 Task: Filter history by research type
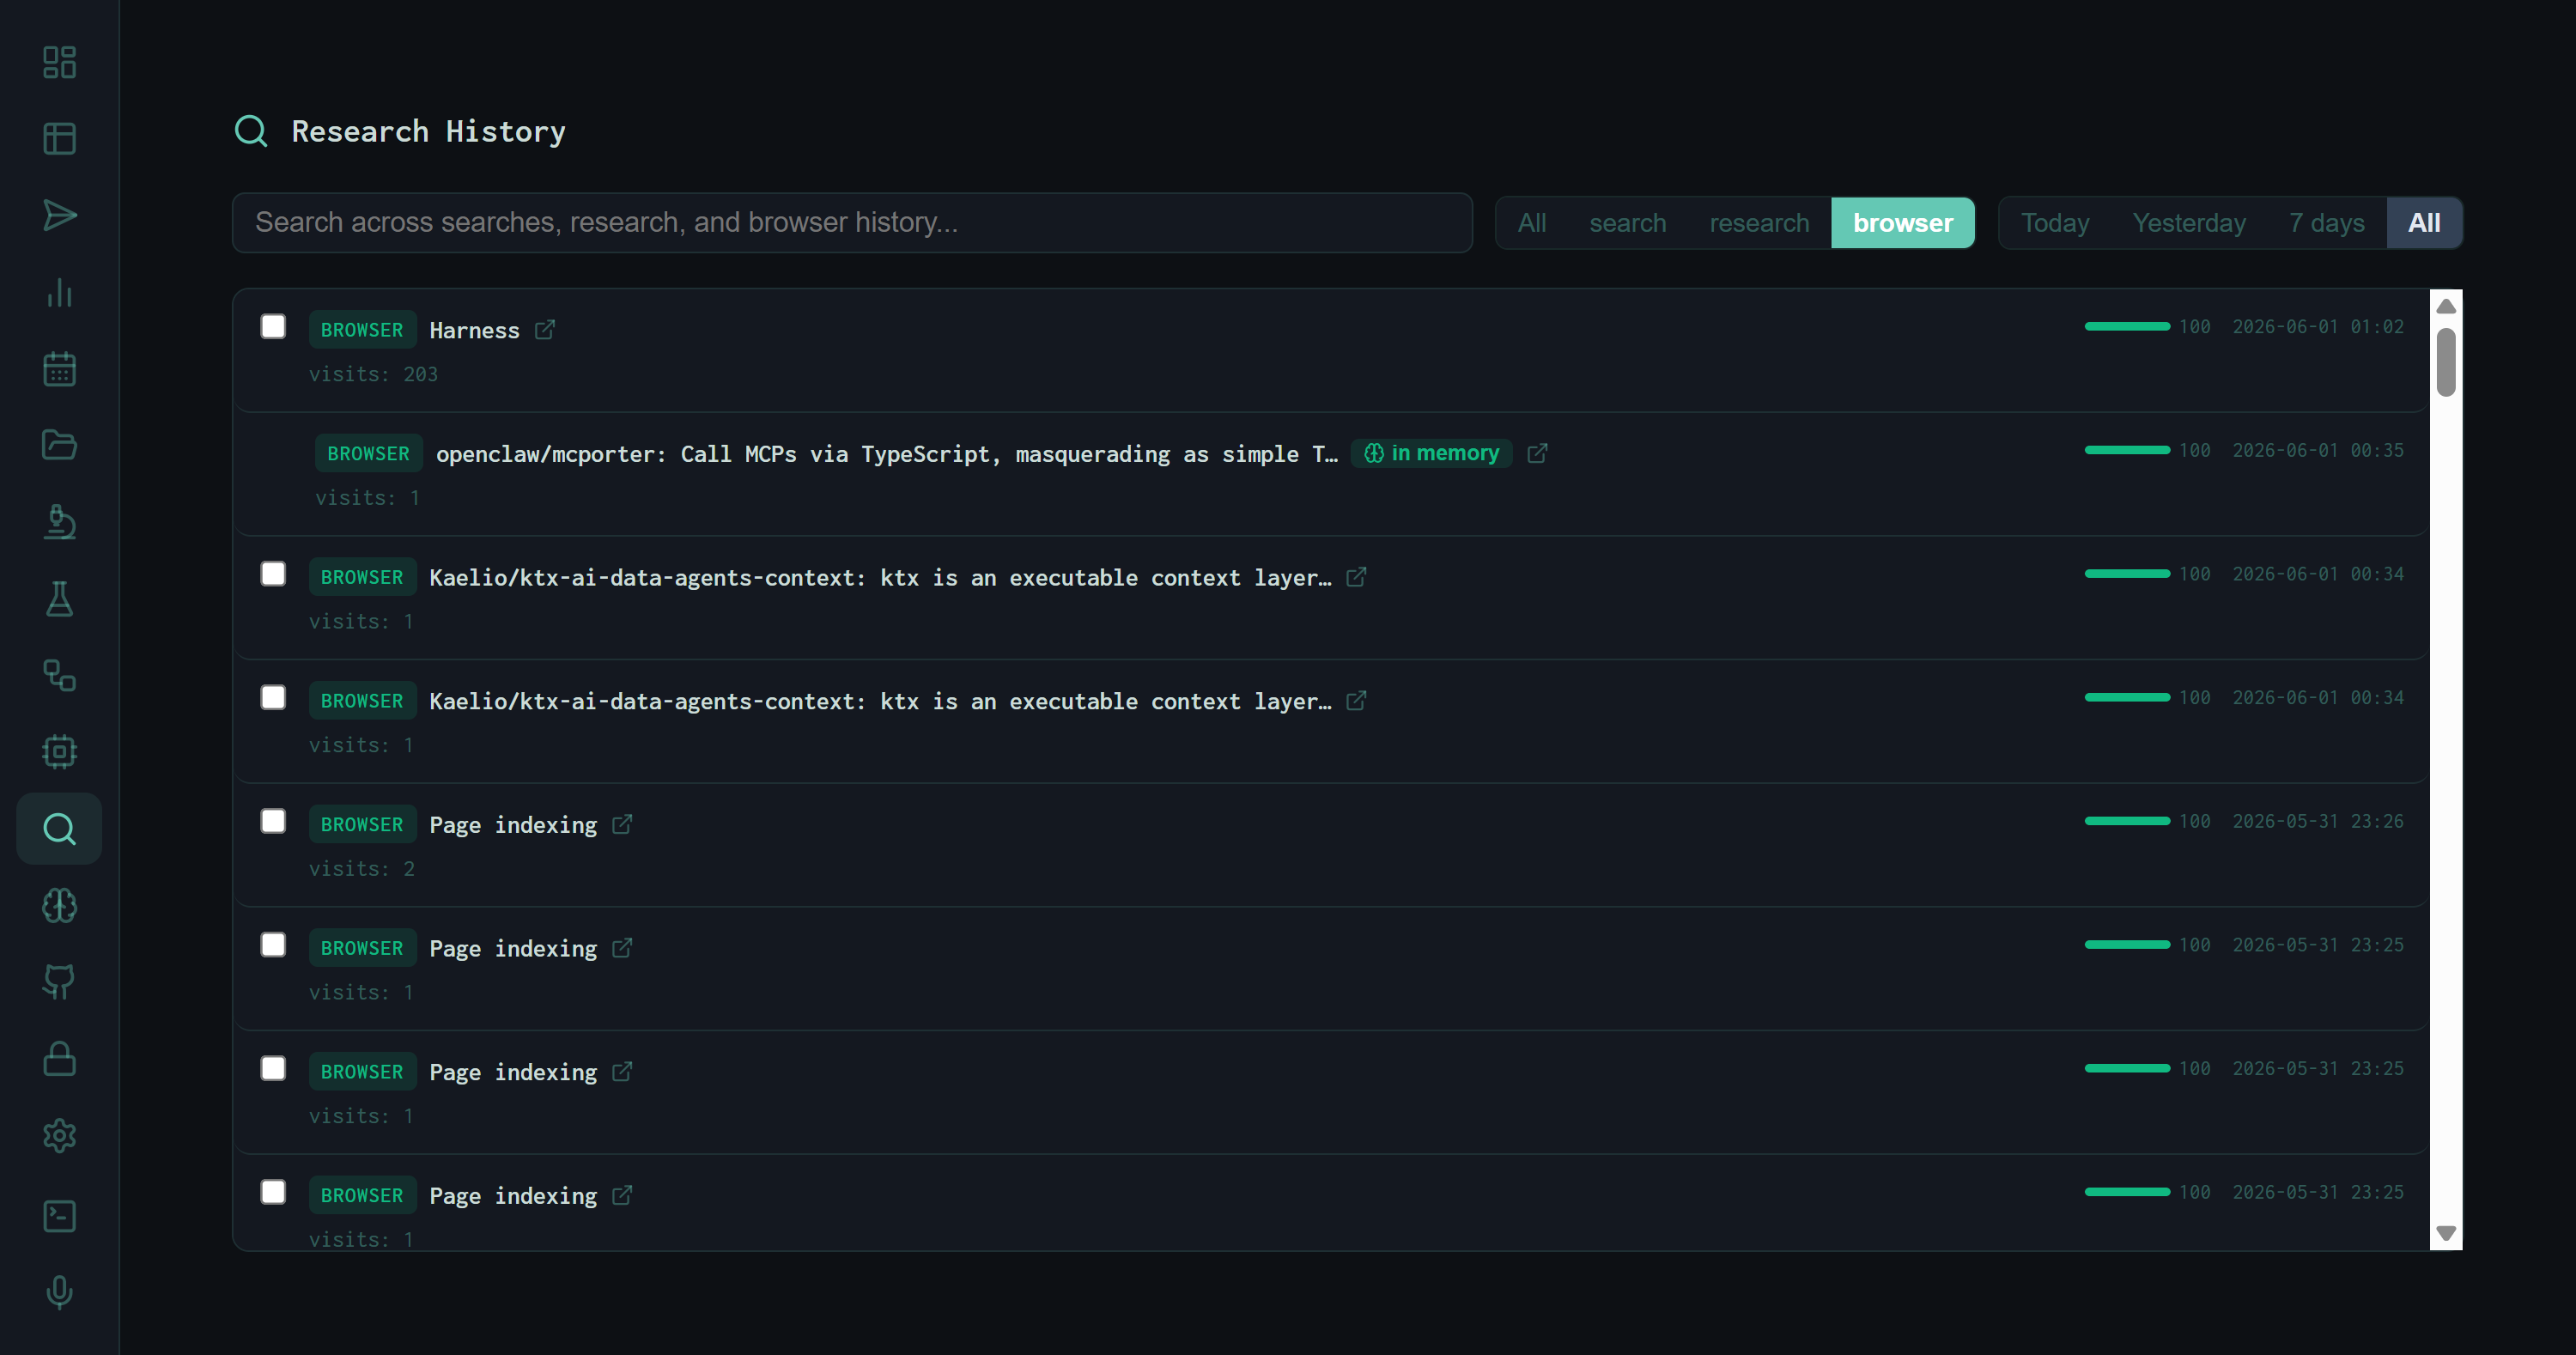point(1759,223)
